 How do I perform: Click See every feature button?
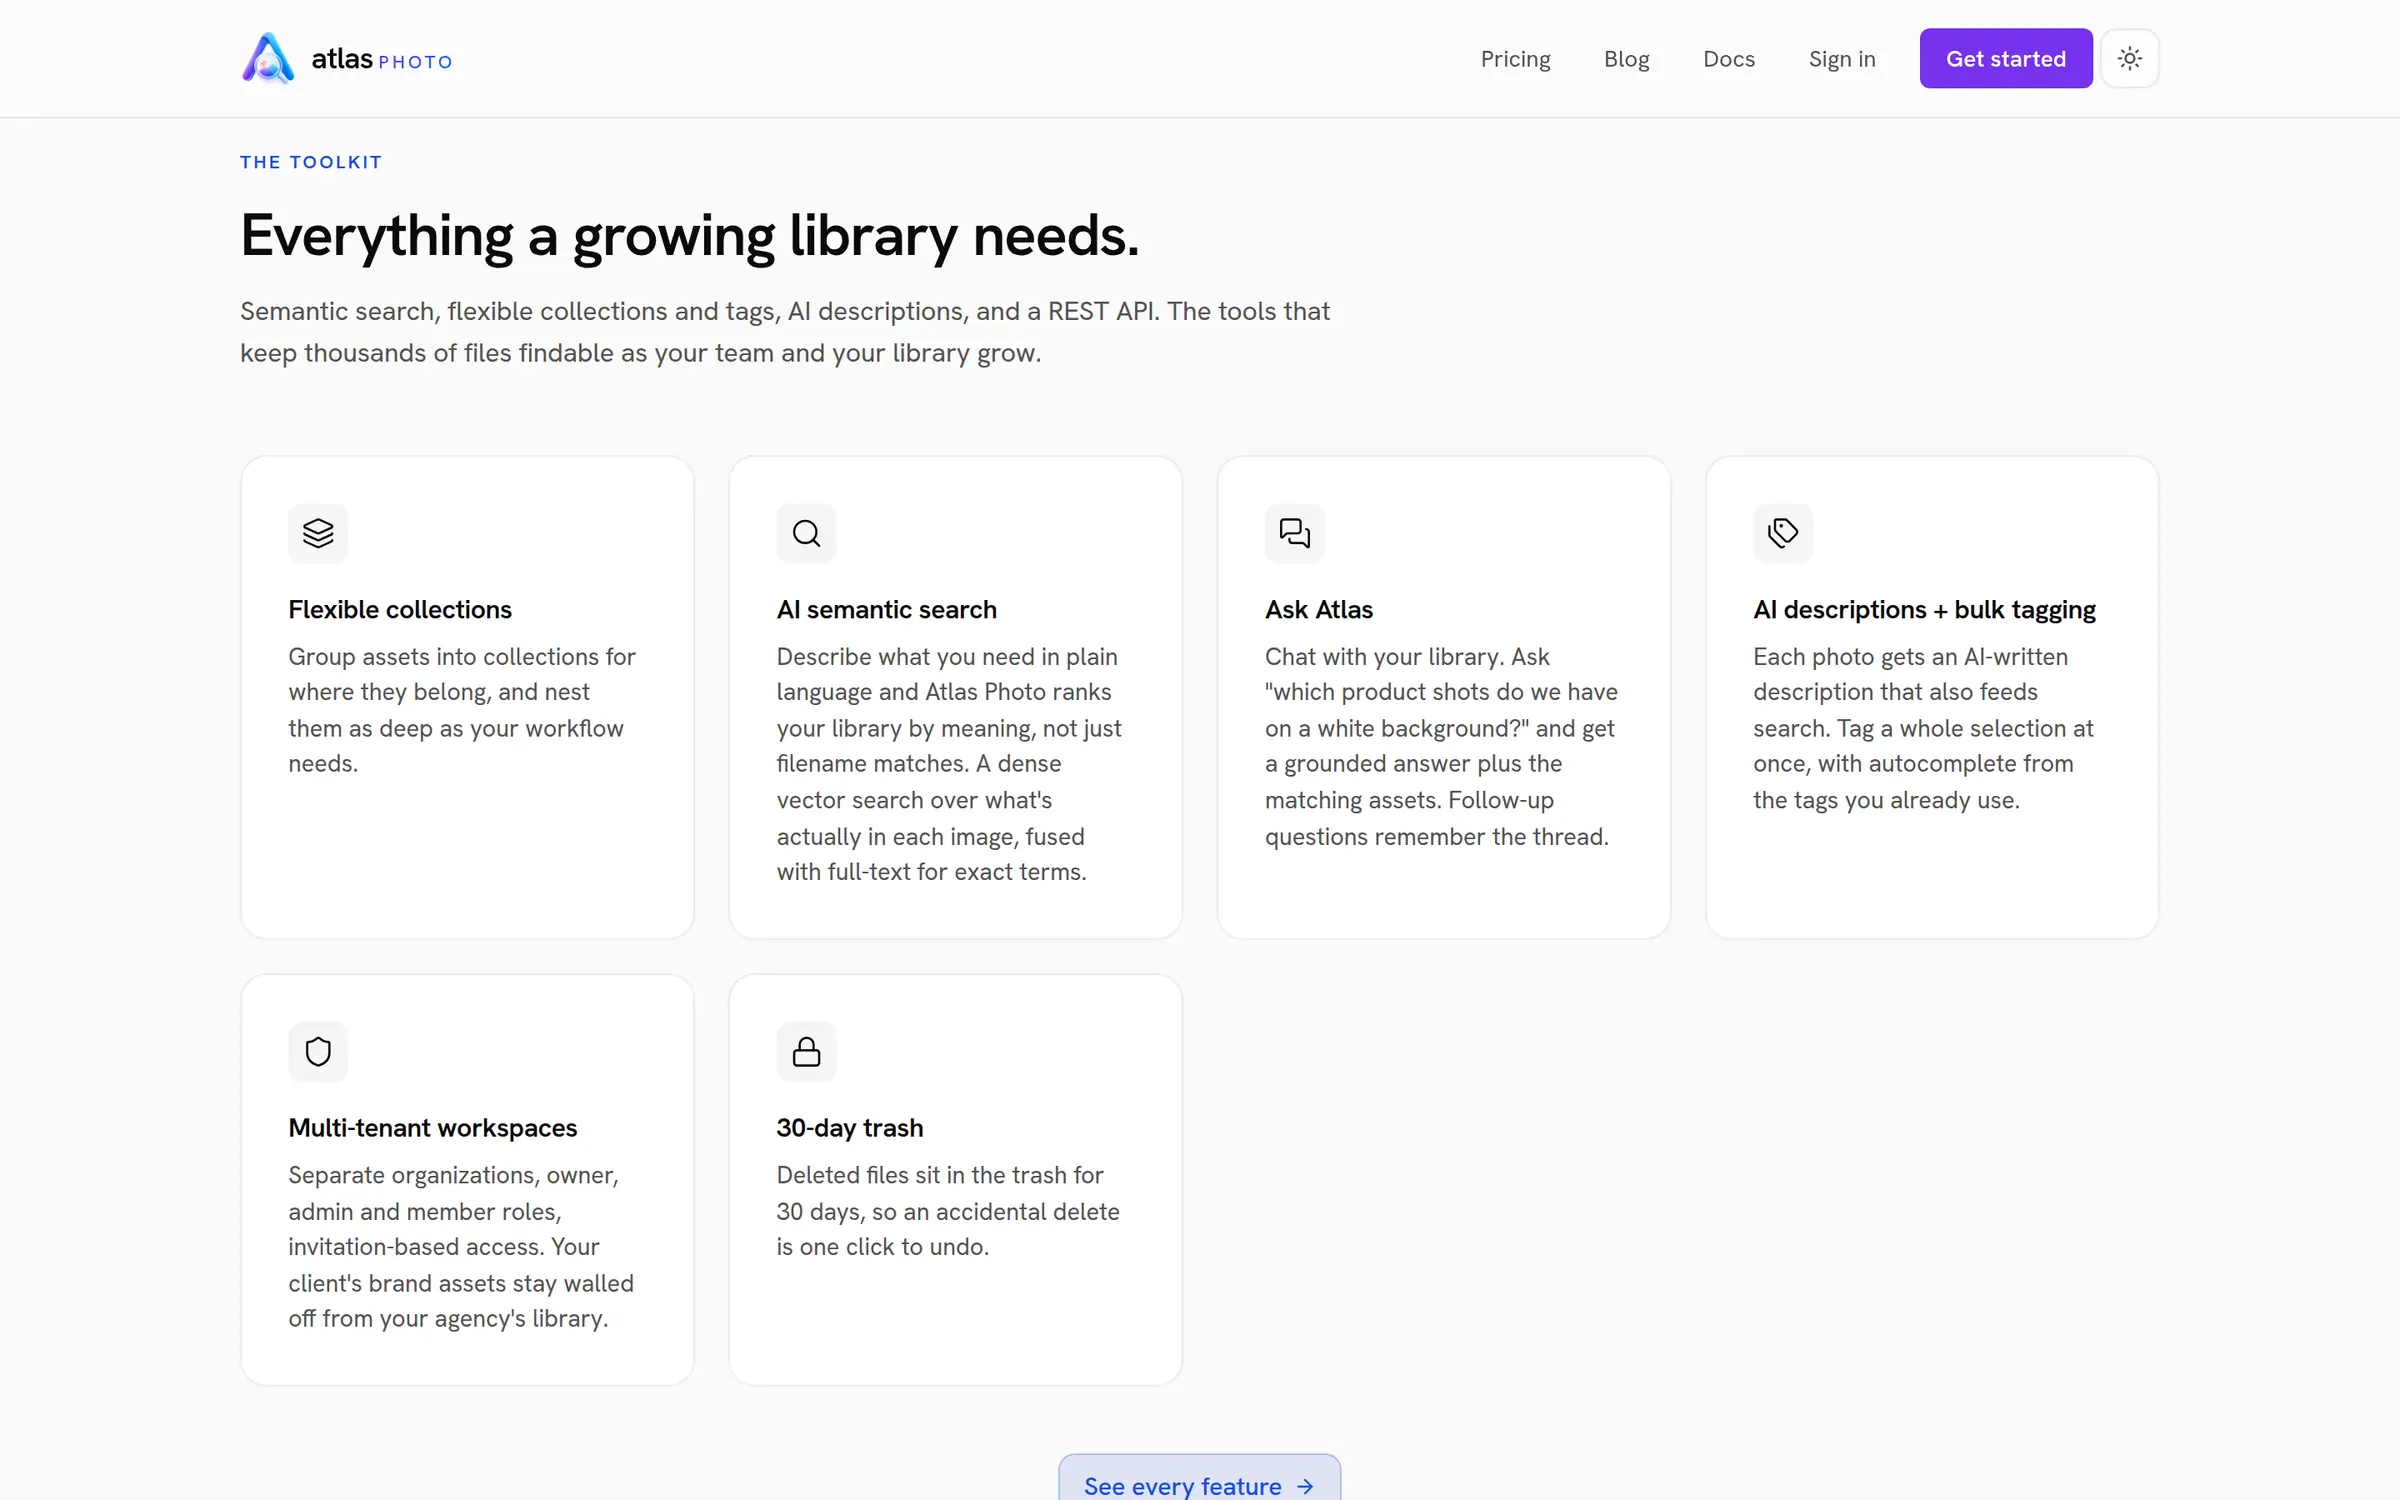(1199, 1479)
